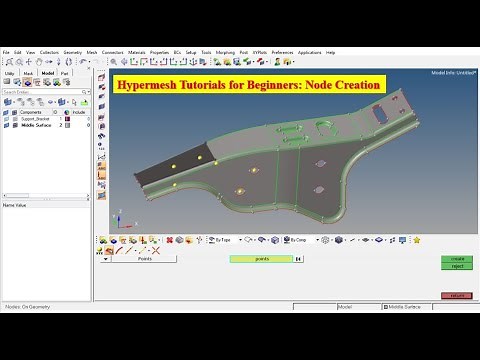
Task: Switch to the Mask tab
Action: point(28,73)
